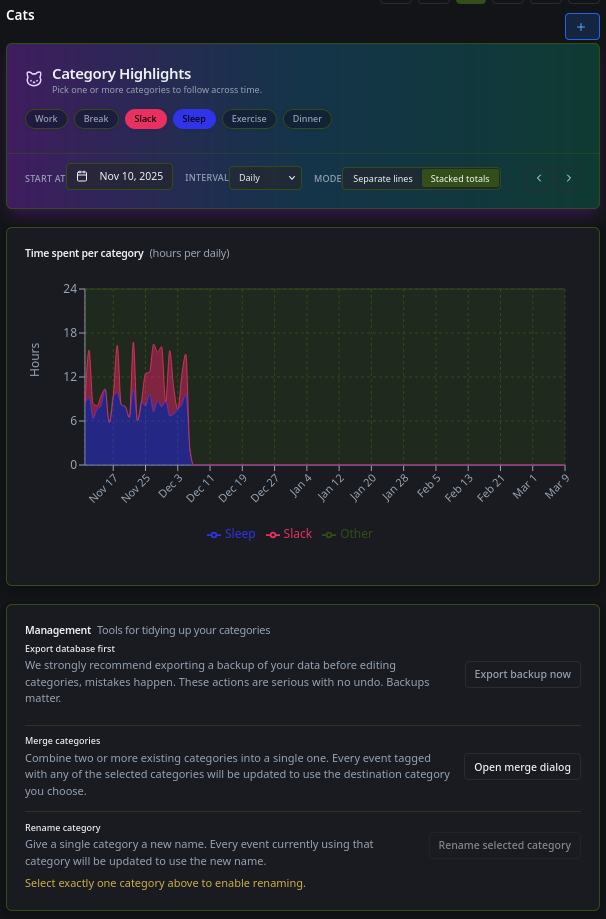Toggle the Work category chip
Image resolution: width=606 pixels, height=919 pixels.
46,119
